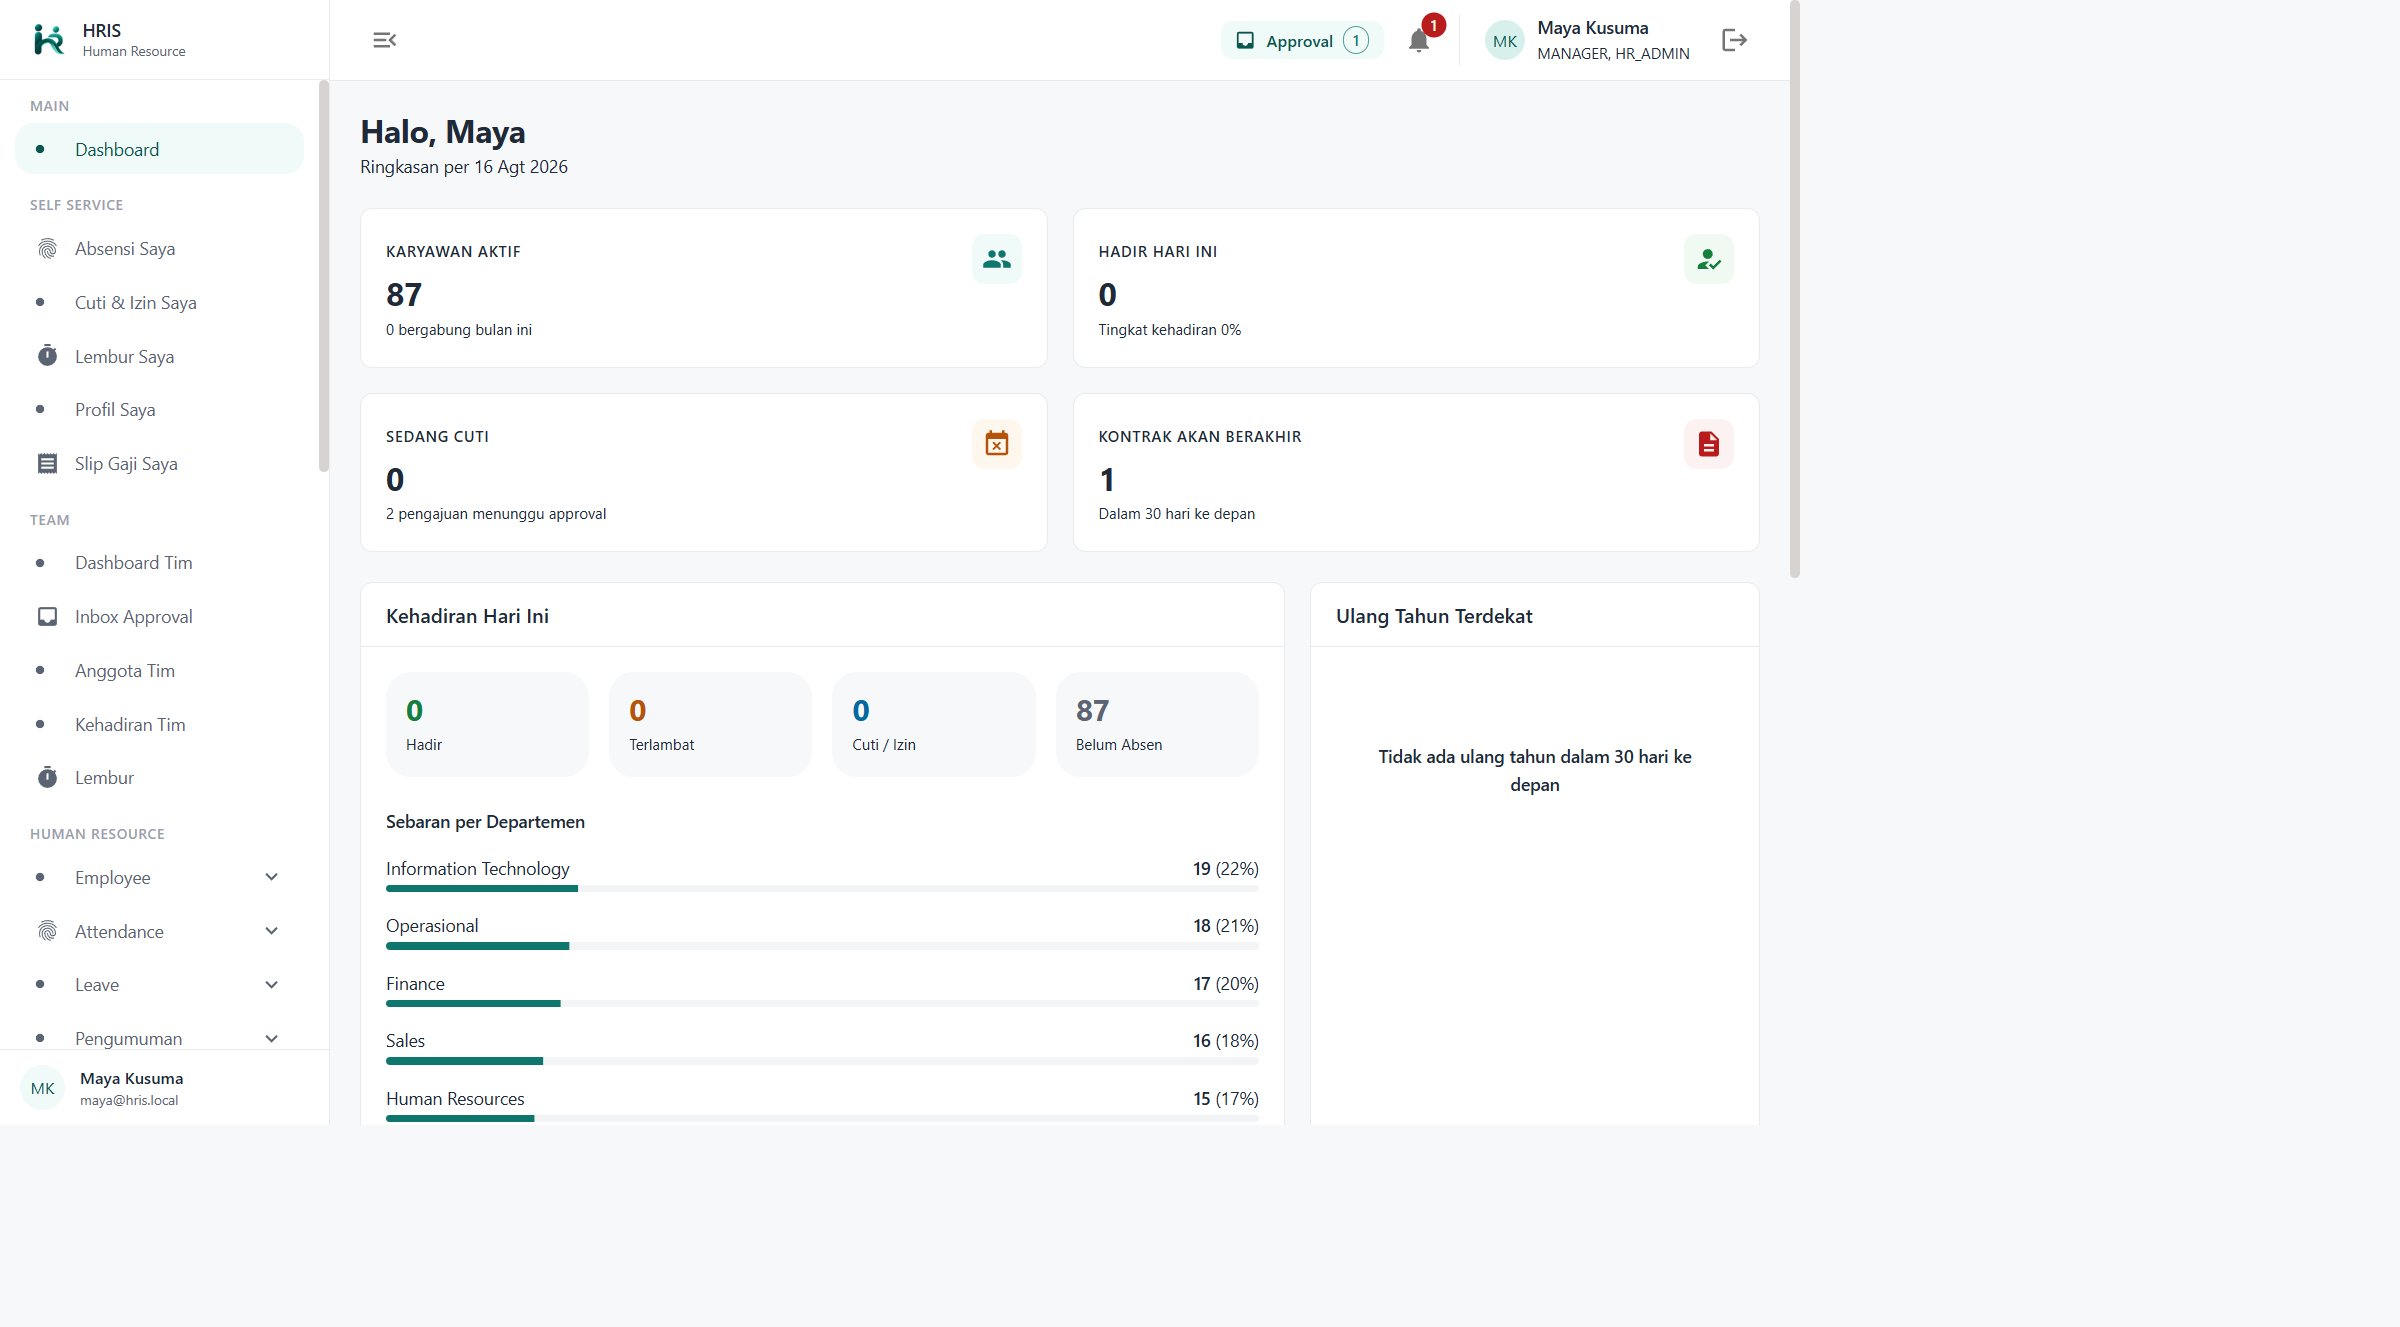Click the Sedang Cuti calendar icon
The image size is (2400, 1327).
[x=996, y=443]
